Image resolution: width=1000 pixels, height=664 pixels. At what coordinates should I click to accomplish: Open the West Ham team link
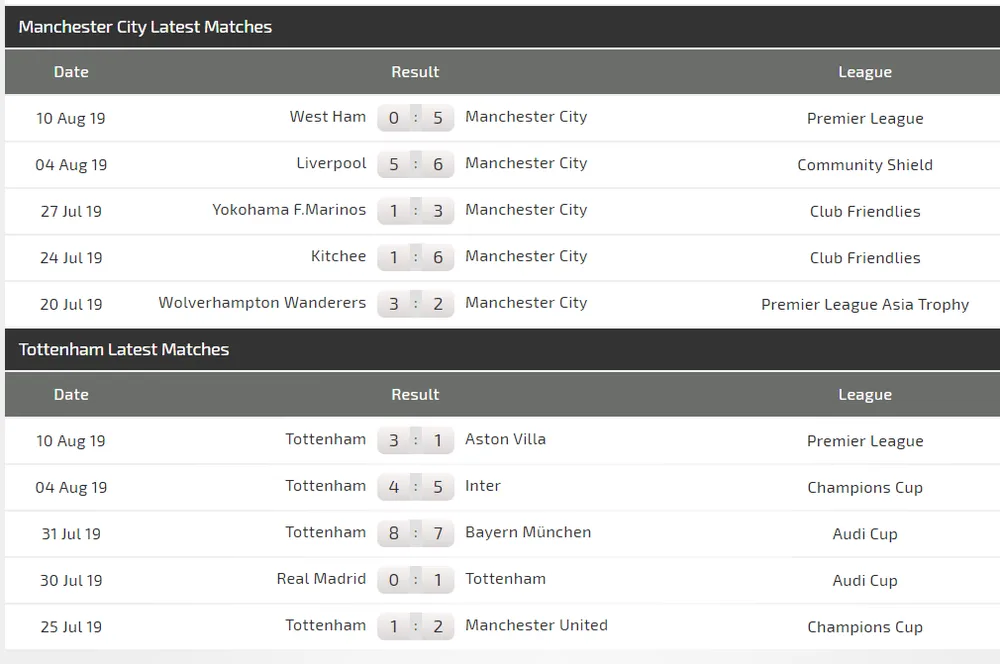(328, 117)
